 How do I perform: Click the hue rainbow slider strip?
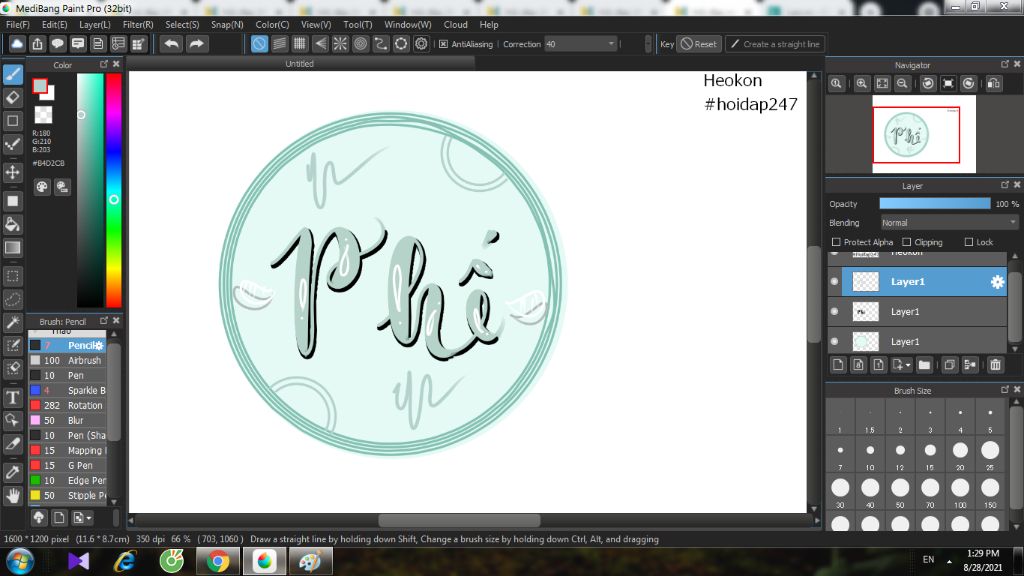(114, 190)
